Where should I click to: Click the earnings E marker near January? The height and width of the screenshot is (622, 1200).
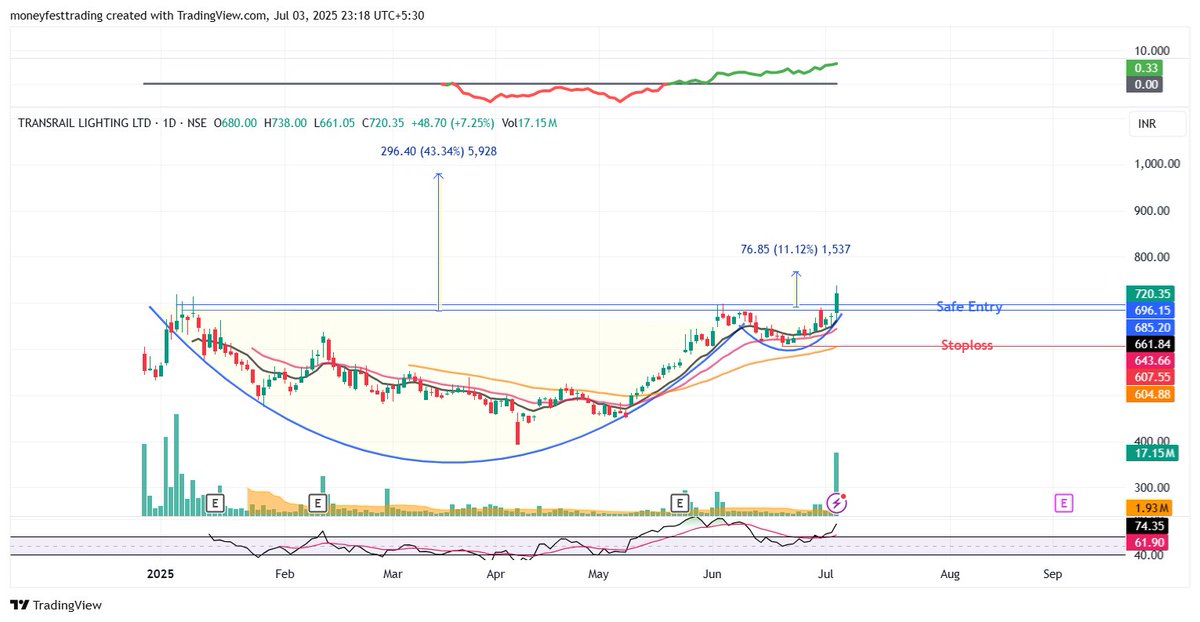(214, 502)
